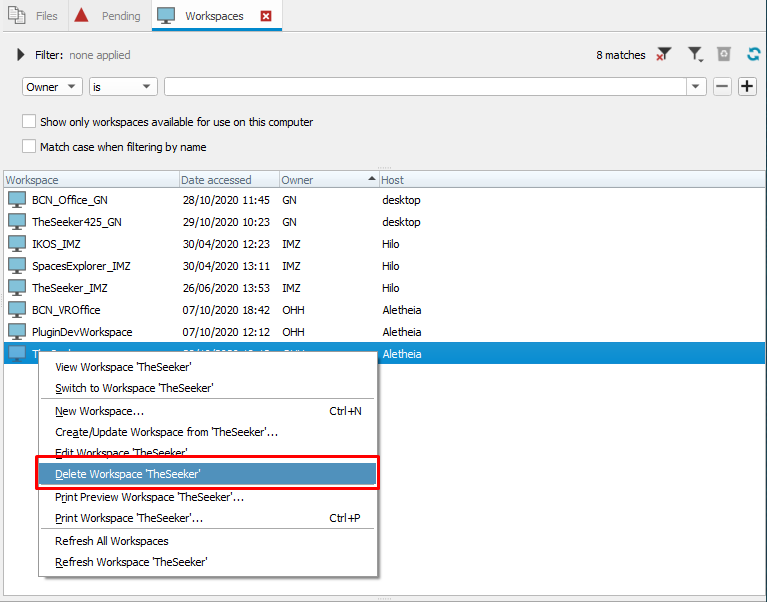Choose Edit Workspace 'TheSeeker'
Image resolution: width=767 pixels, height=602 pixels.
click(207, 452)
